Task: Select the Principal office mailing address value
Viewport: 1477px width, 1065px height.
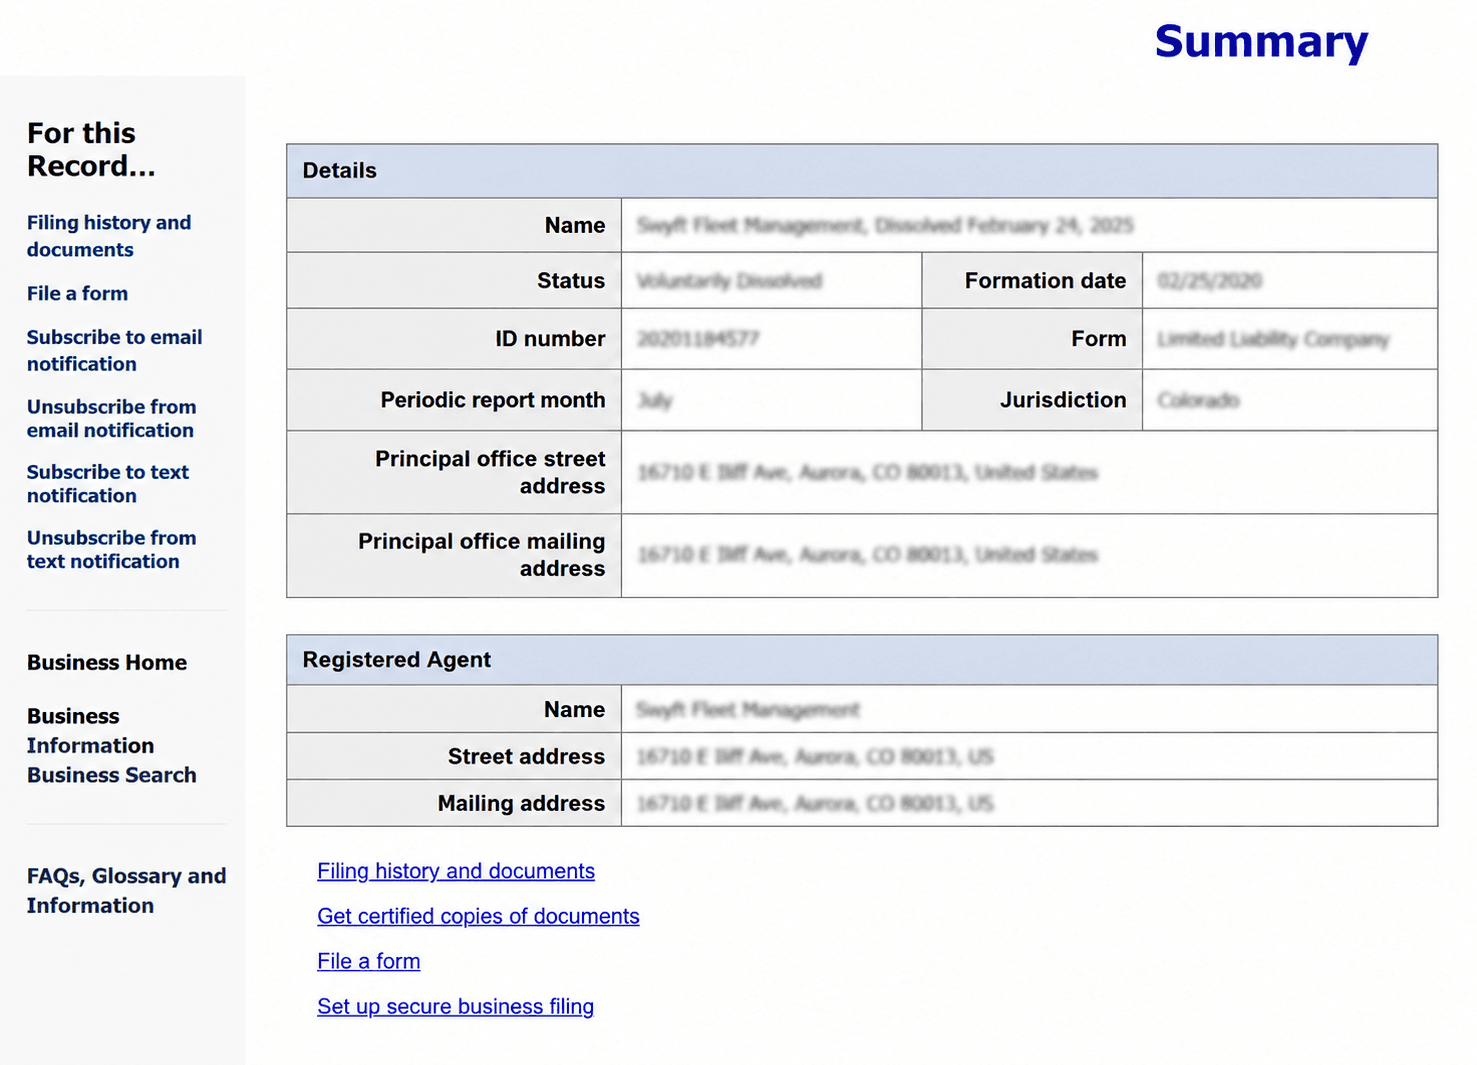Action: click(867, 554)
